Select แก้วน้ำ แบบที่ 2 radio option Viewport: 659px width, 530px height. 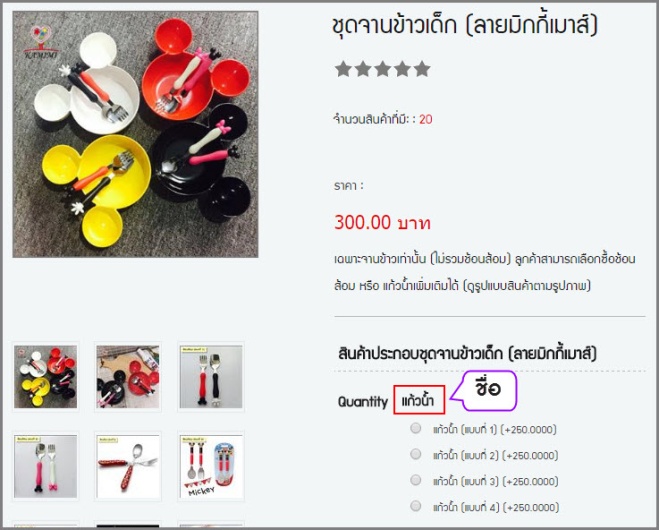pos(416,454)
